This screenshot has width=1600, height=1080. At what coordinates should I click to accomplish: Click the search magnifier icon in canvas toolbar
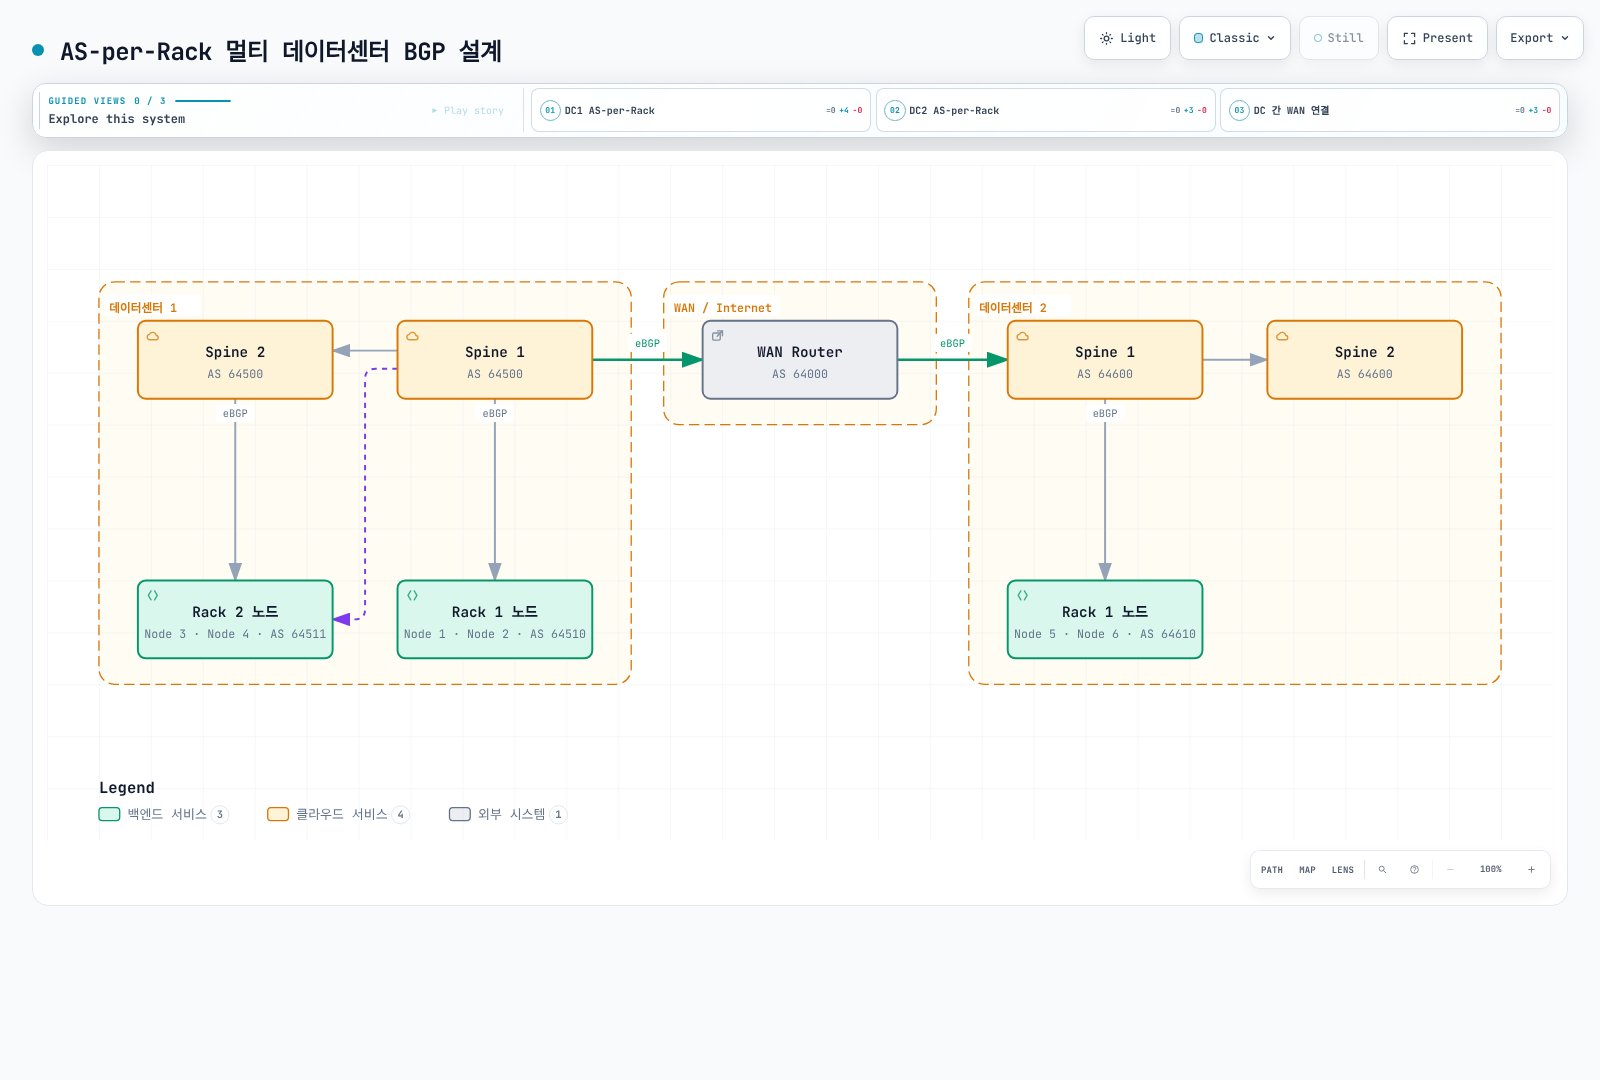pyautogui.click(x=1382, y=870)
